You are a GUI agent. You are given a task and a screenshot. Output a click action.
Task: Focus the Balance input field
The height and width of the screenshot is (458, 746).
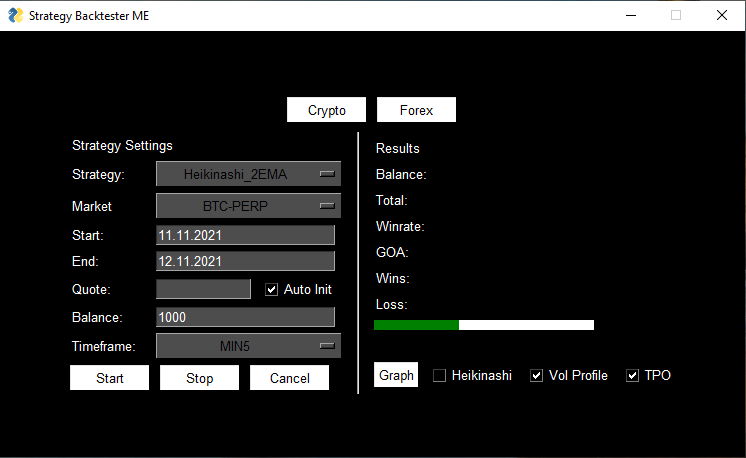point(245,317)
